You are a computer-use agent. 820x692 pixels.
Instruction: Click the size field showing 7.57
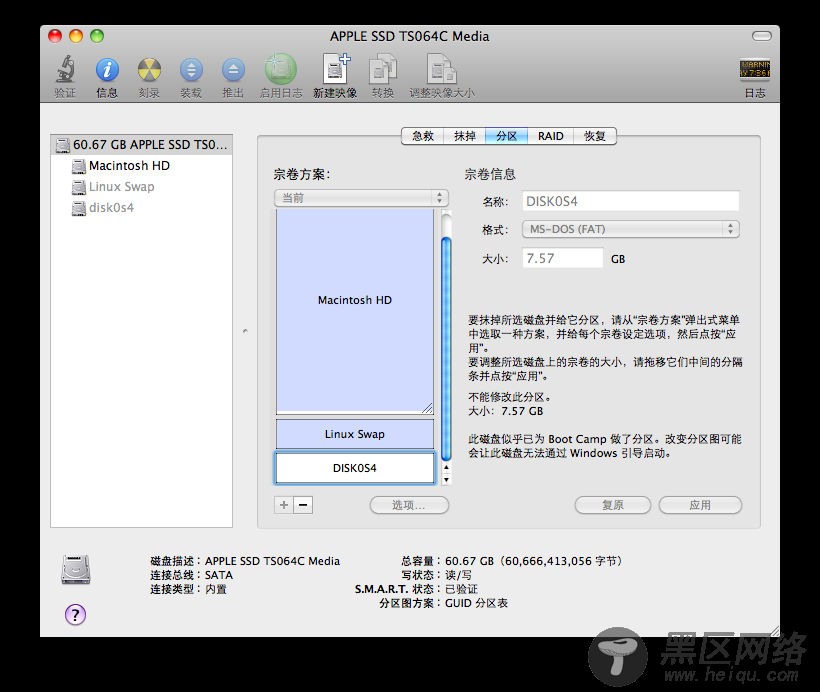pyautogui.click(x=563, y=258)
